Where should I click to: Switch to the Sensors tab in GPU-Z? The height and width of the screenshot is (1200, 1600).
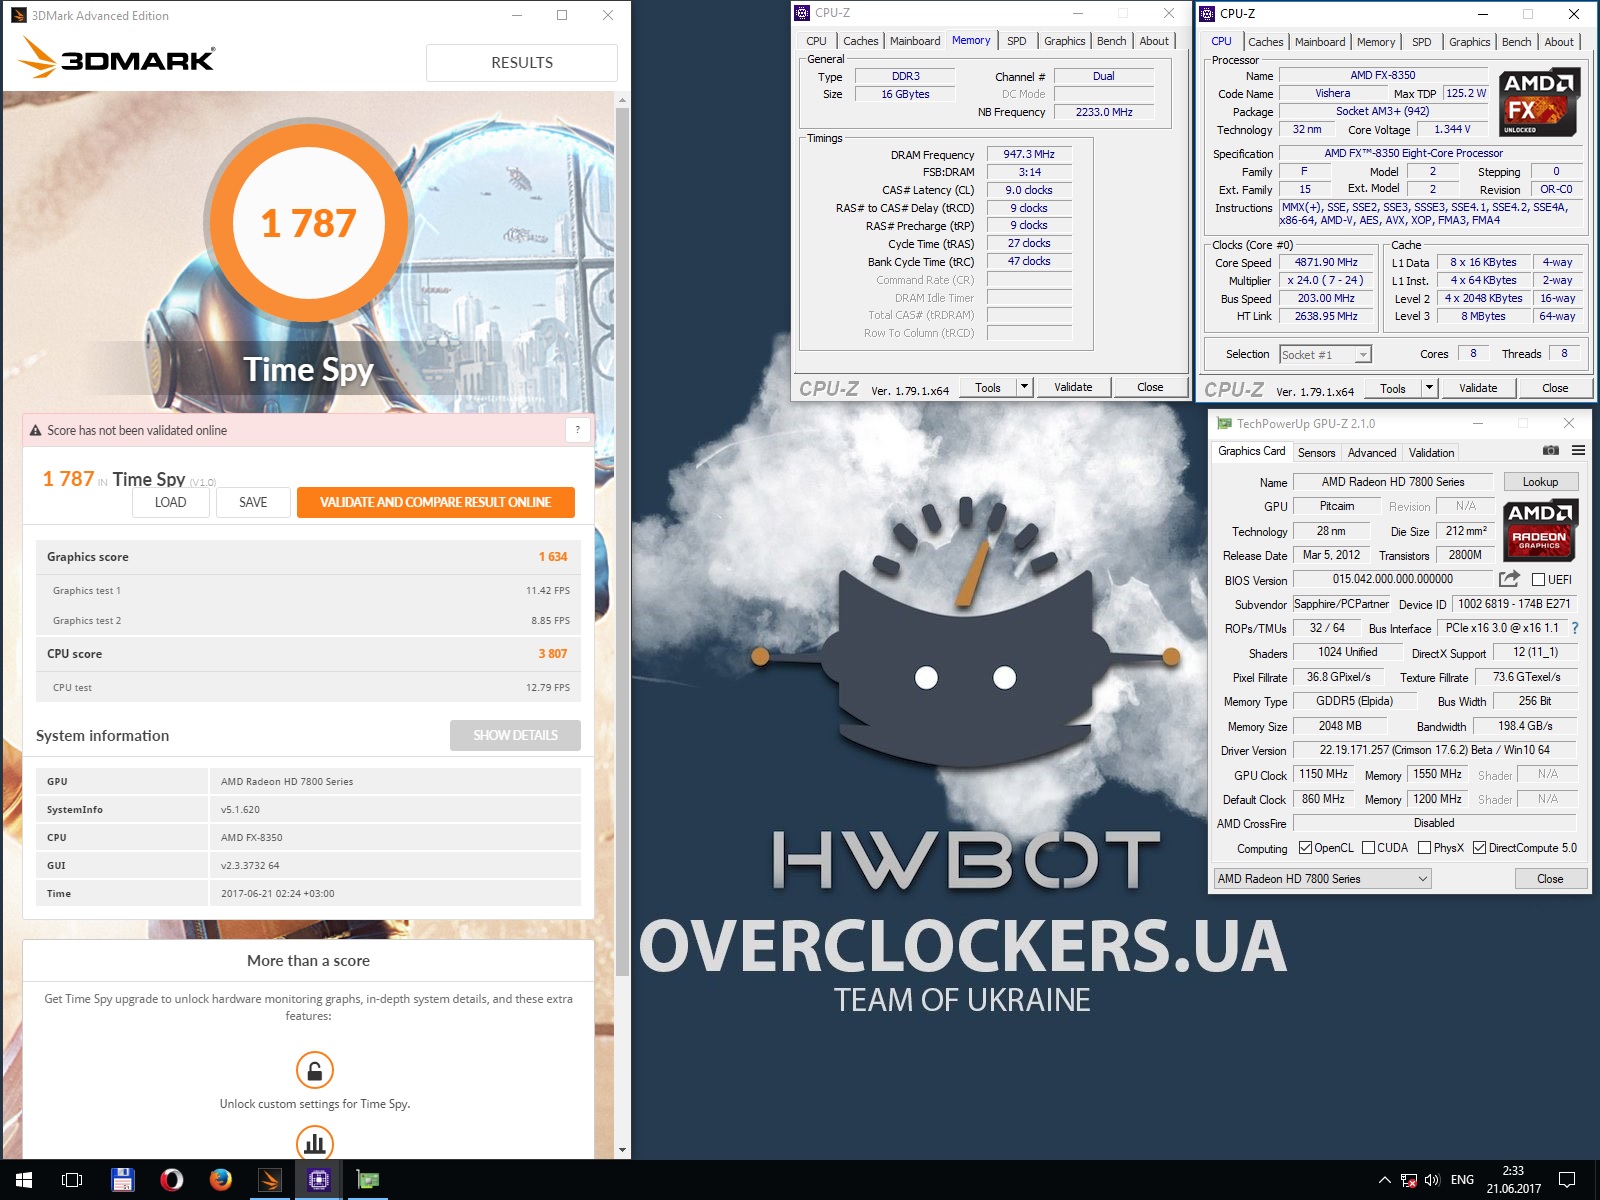tap(1316, 452)
